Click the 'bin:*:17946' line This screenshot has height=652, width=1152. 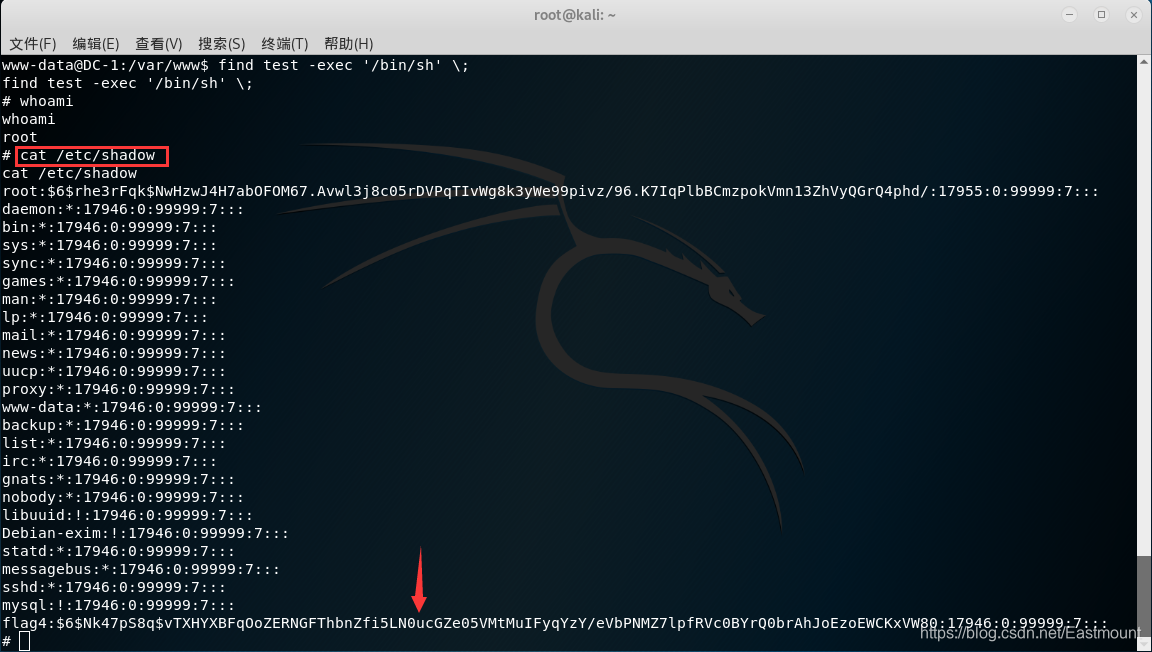tap(109, 227)
